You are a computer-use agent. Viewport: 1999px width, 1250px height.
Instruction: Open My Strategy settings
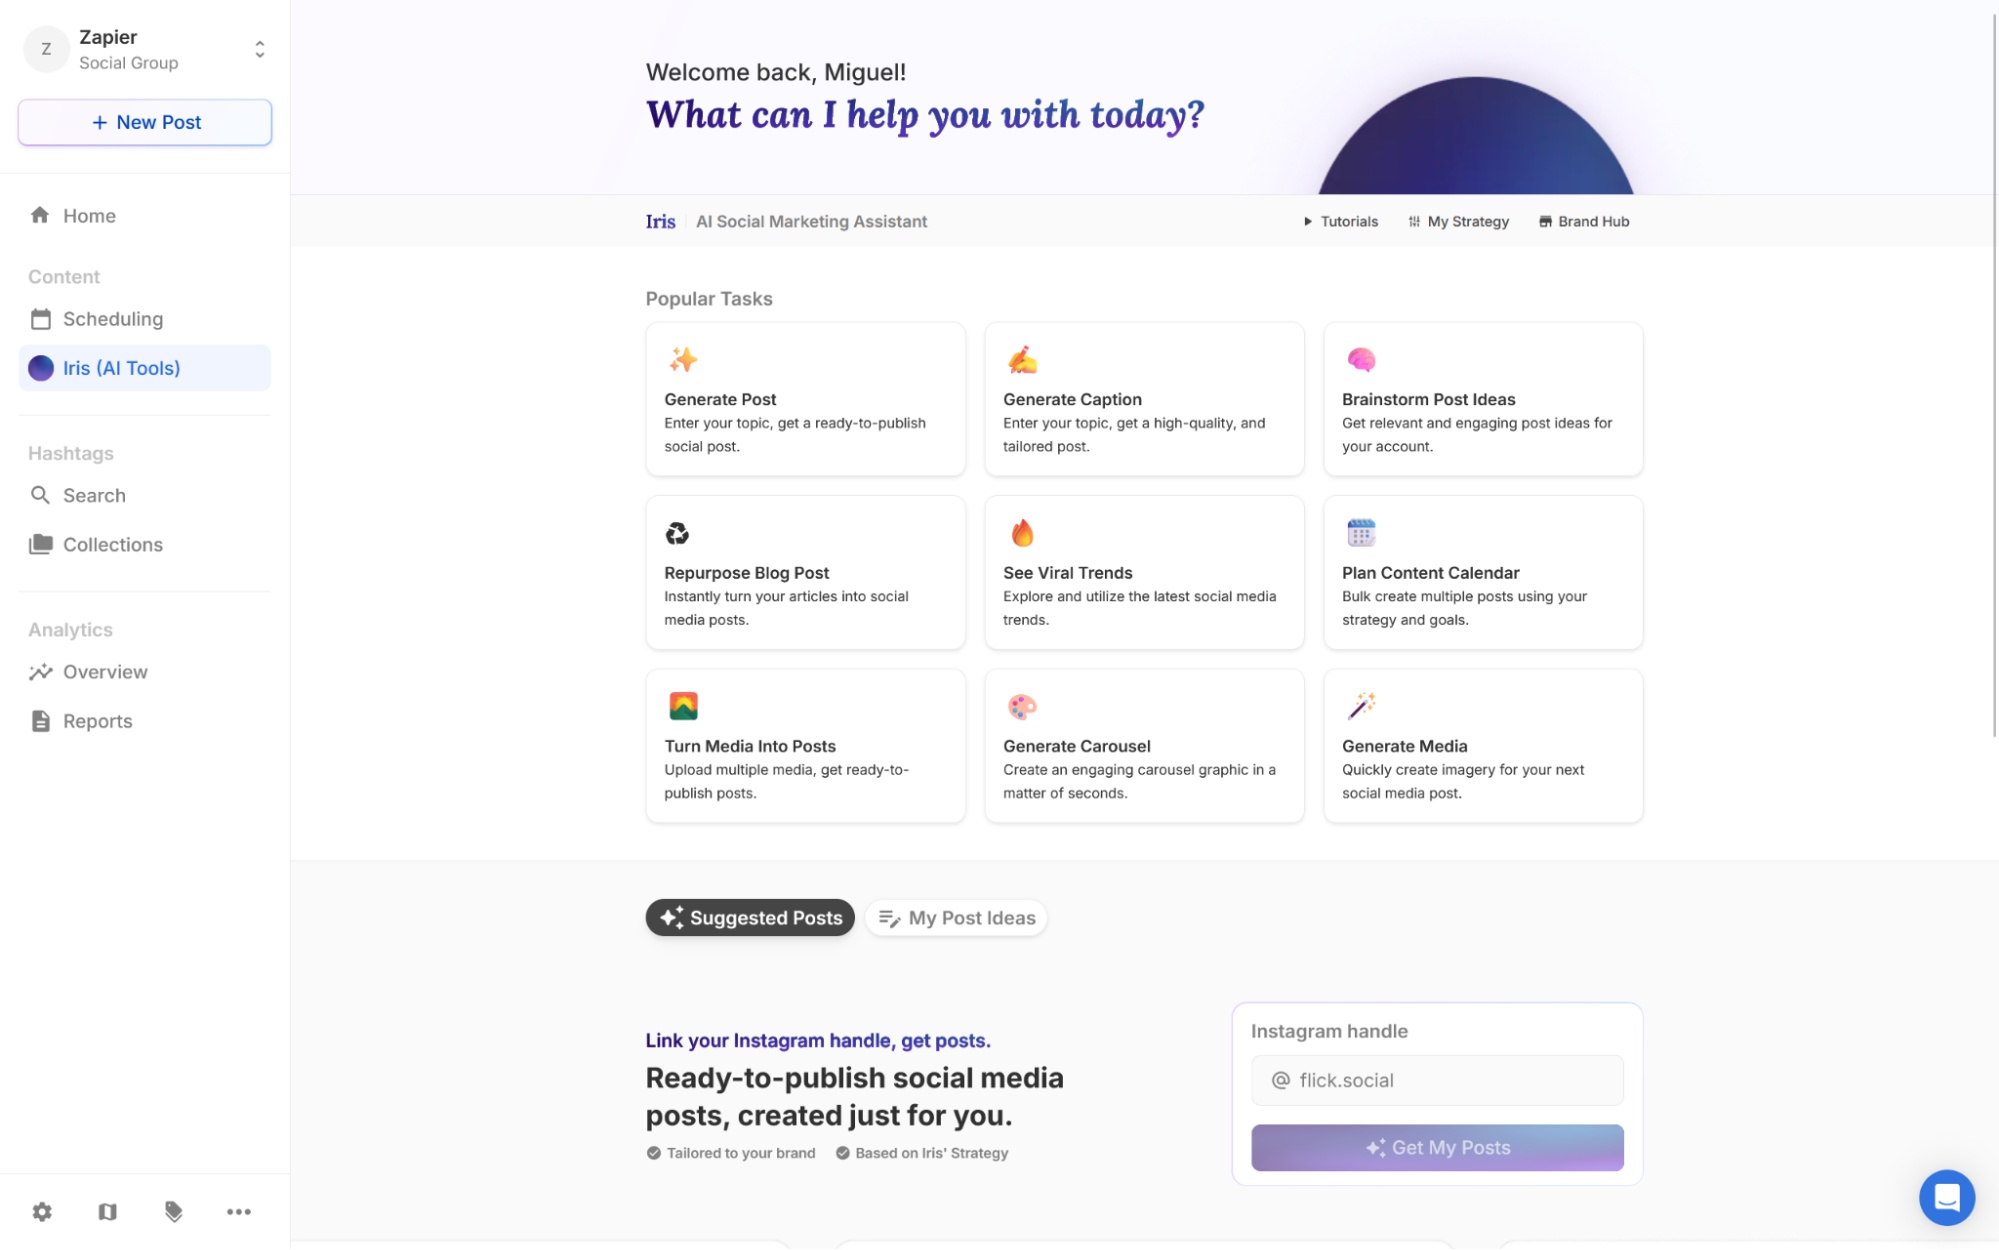tap(1458, 221)
